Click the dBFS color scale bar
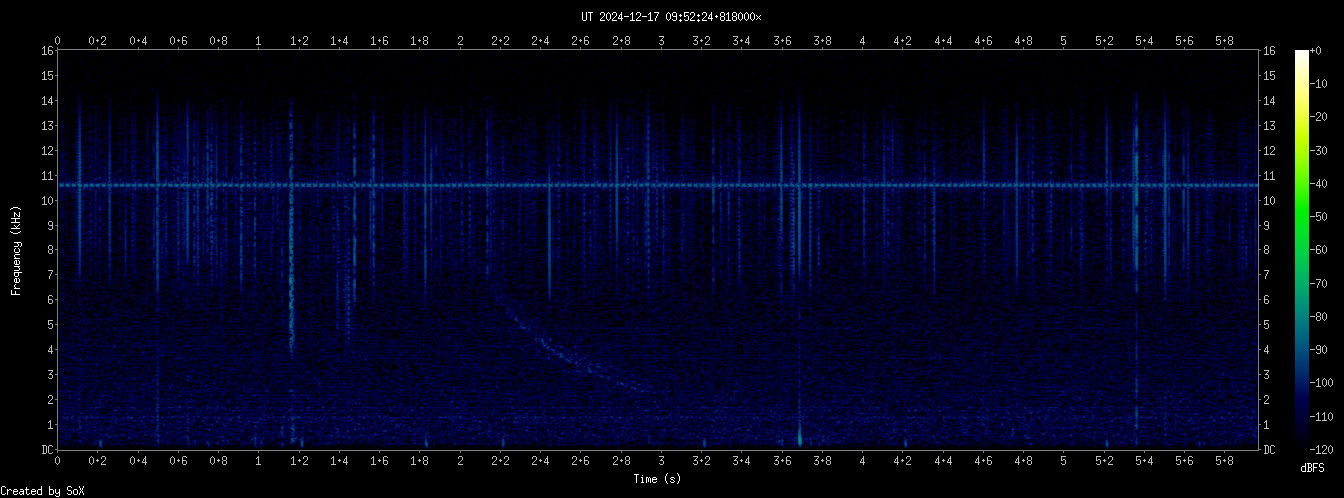This screenshot has height=498, width=1344. [1302, 249]
